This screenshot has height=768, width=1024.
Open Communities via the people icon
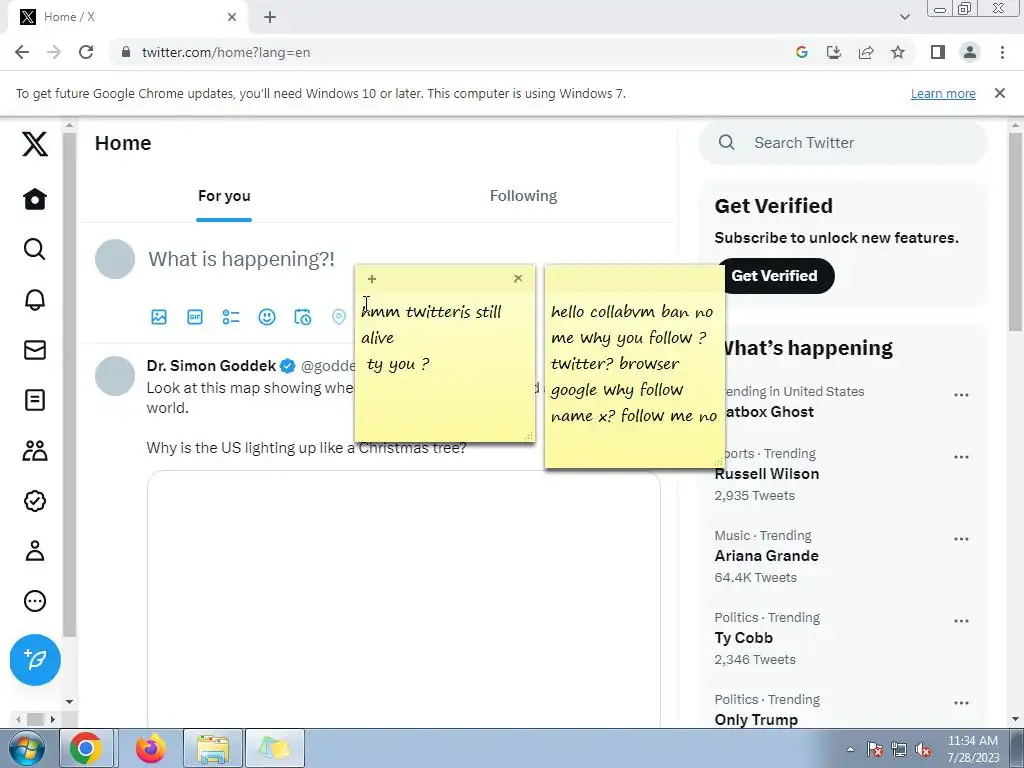[x=35, y=451]
